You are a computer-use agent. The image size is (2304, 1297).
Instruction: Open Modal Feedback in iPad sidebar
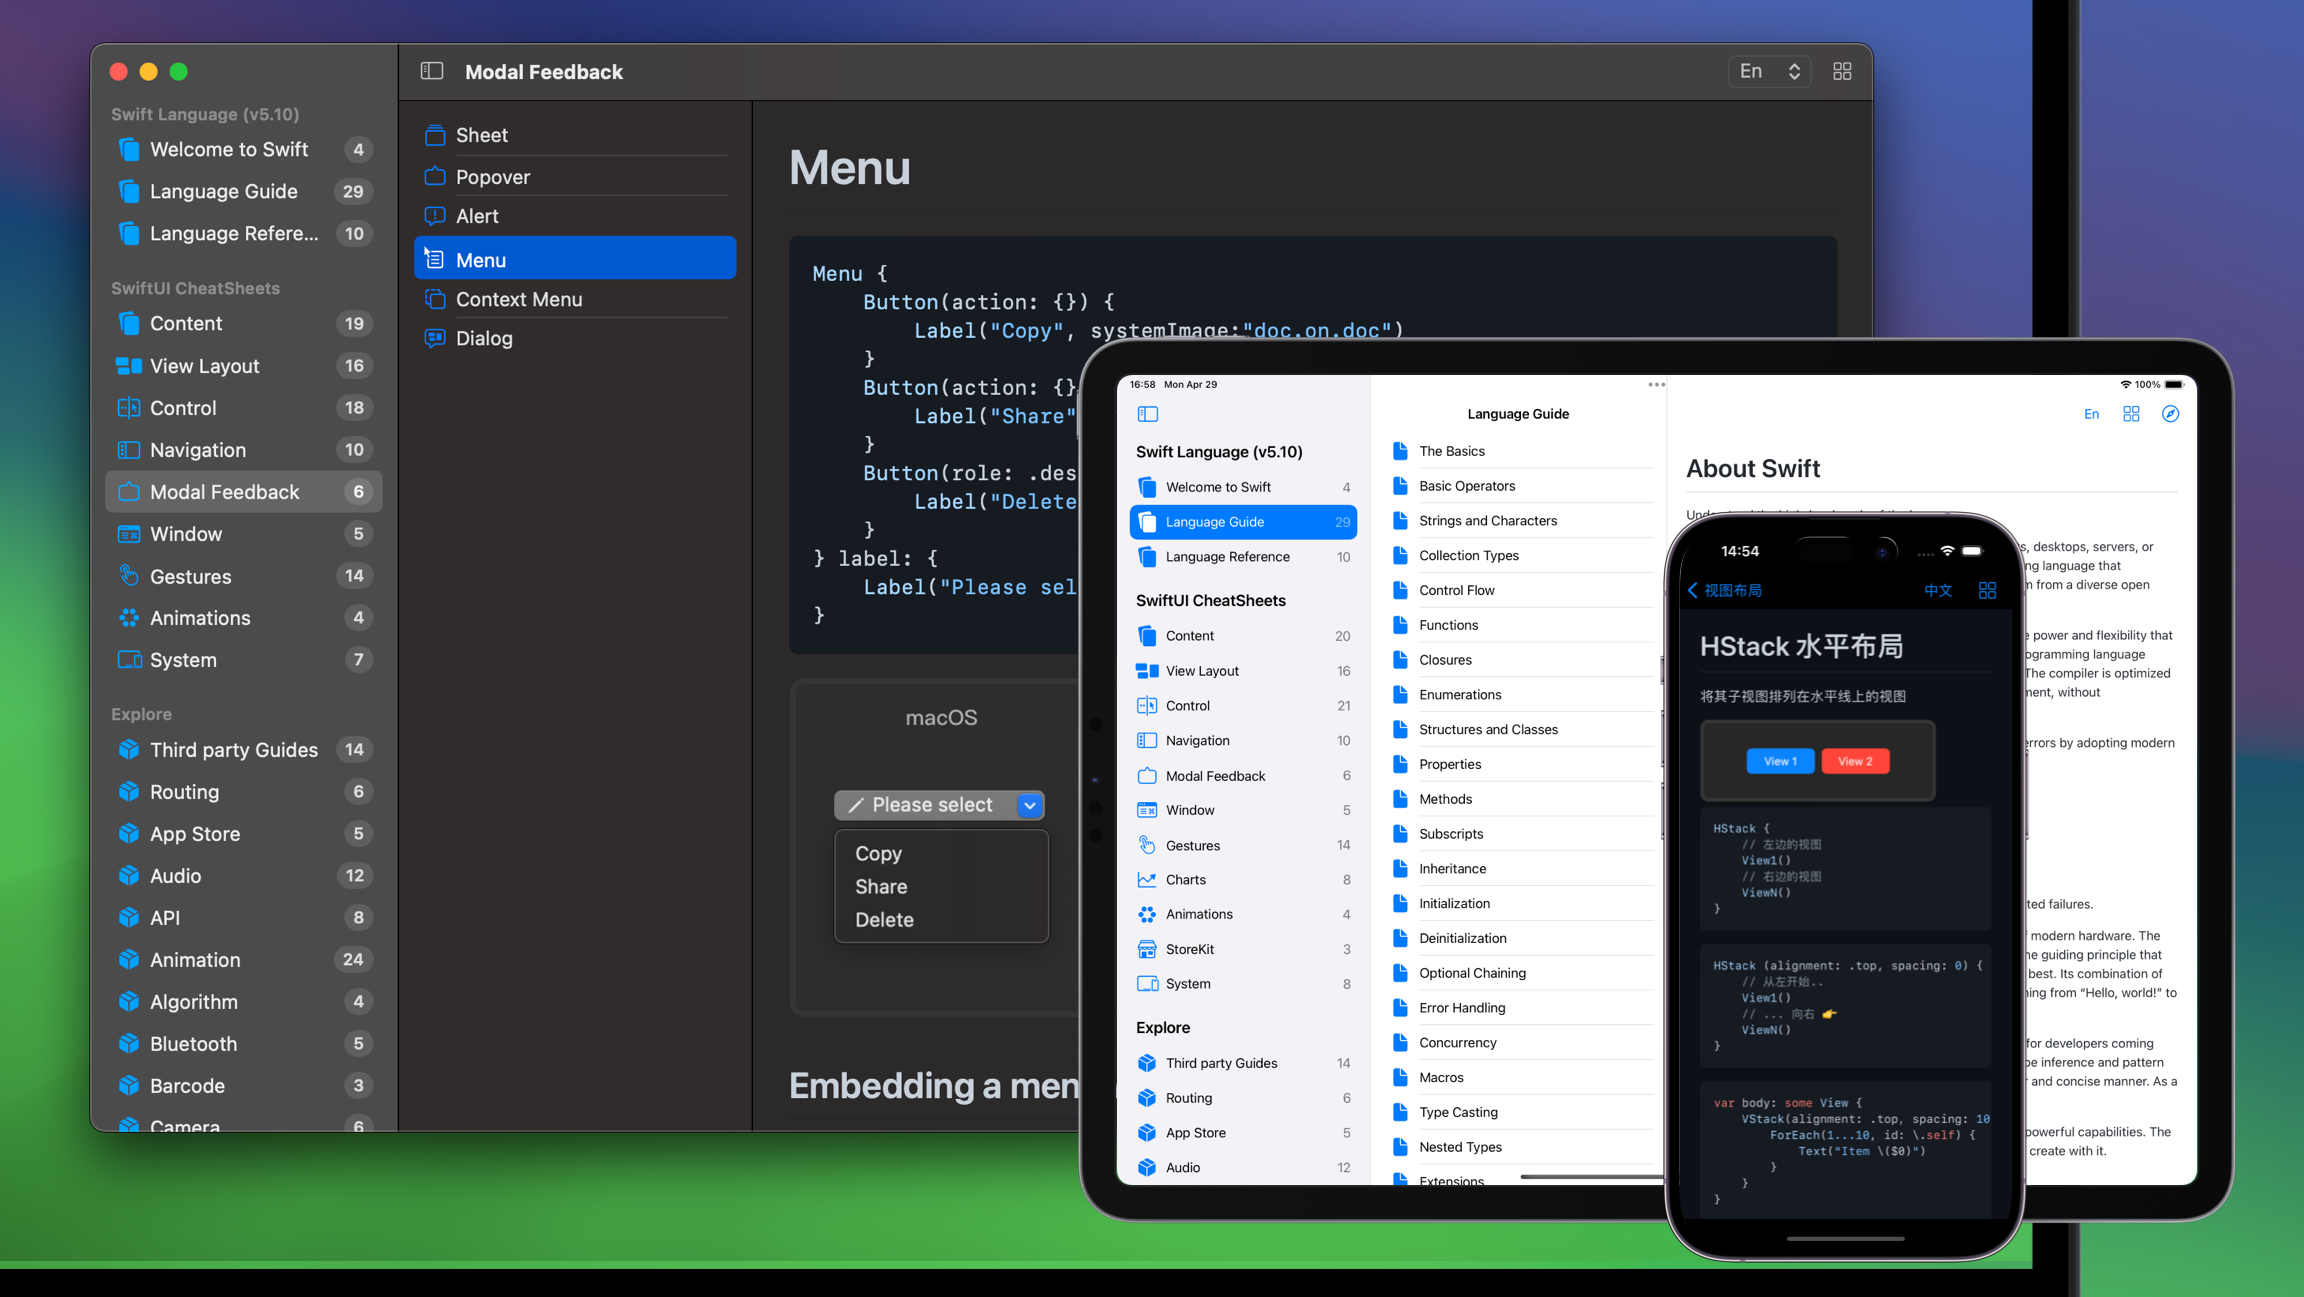pos(1243,776)
